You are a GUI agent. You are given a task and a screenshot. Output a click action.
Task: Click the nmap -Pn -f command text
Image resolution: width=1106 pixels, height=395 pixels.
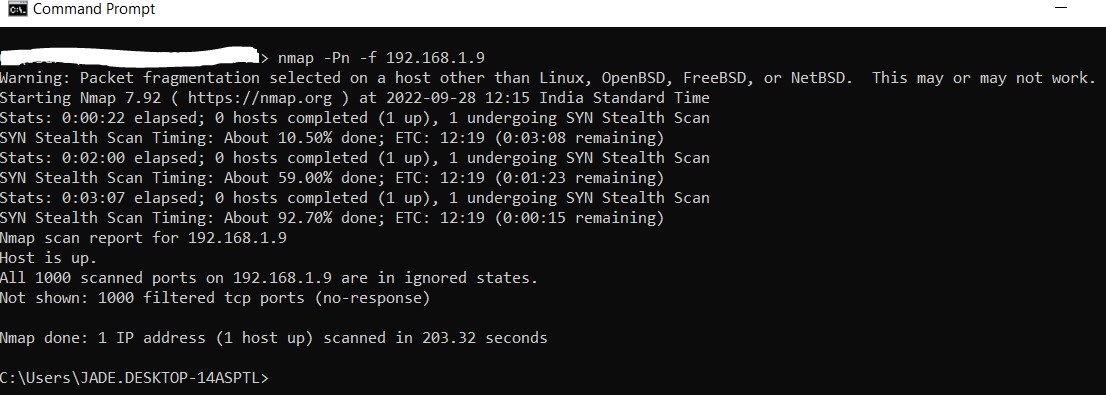382,58
